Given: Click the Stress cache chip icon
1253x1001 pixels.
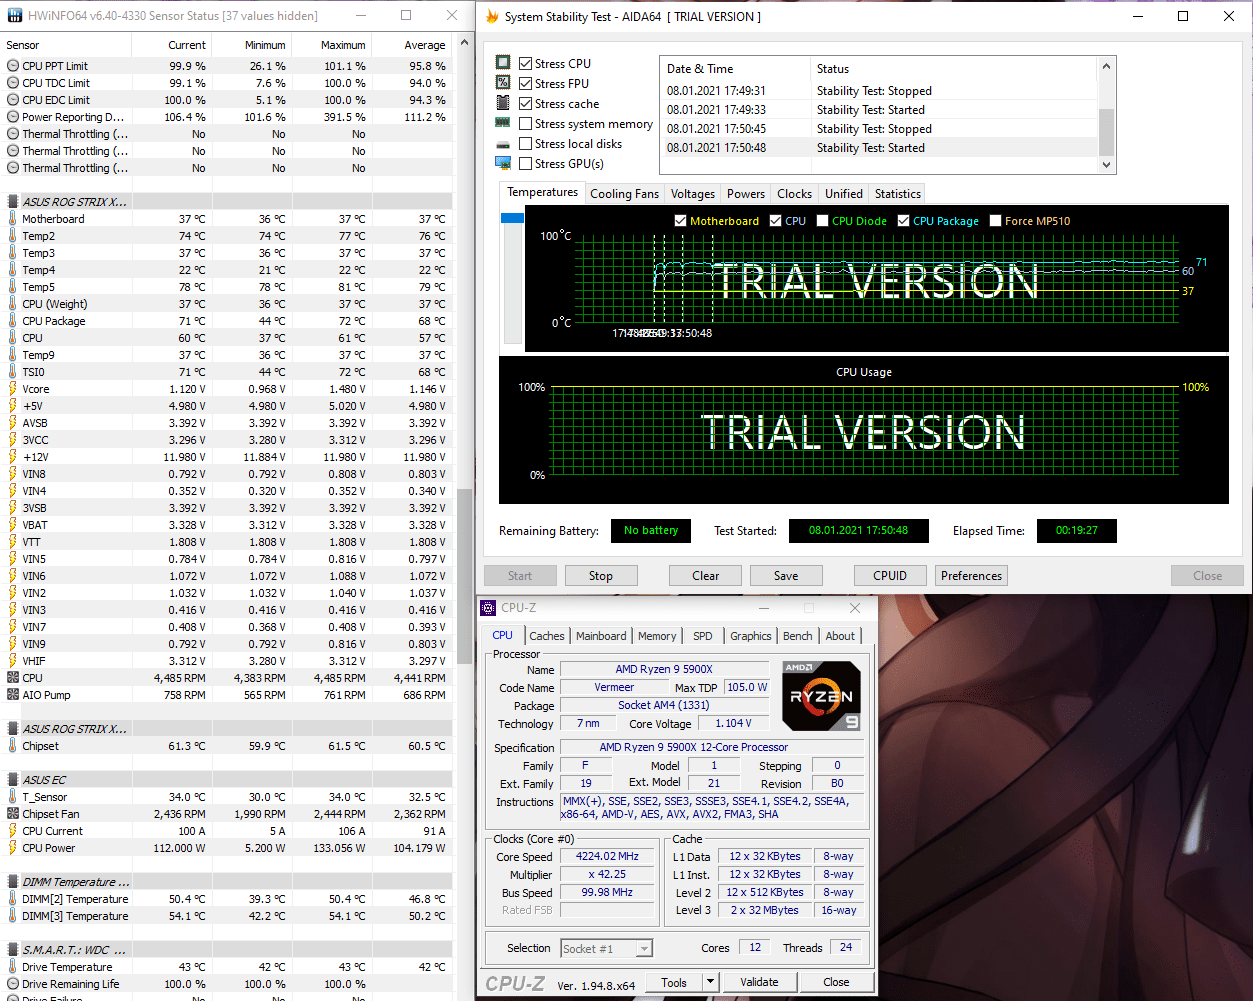Looking at the screenshot, I should (x=503, y=103).
